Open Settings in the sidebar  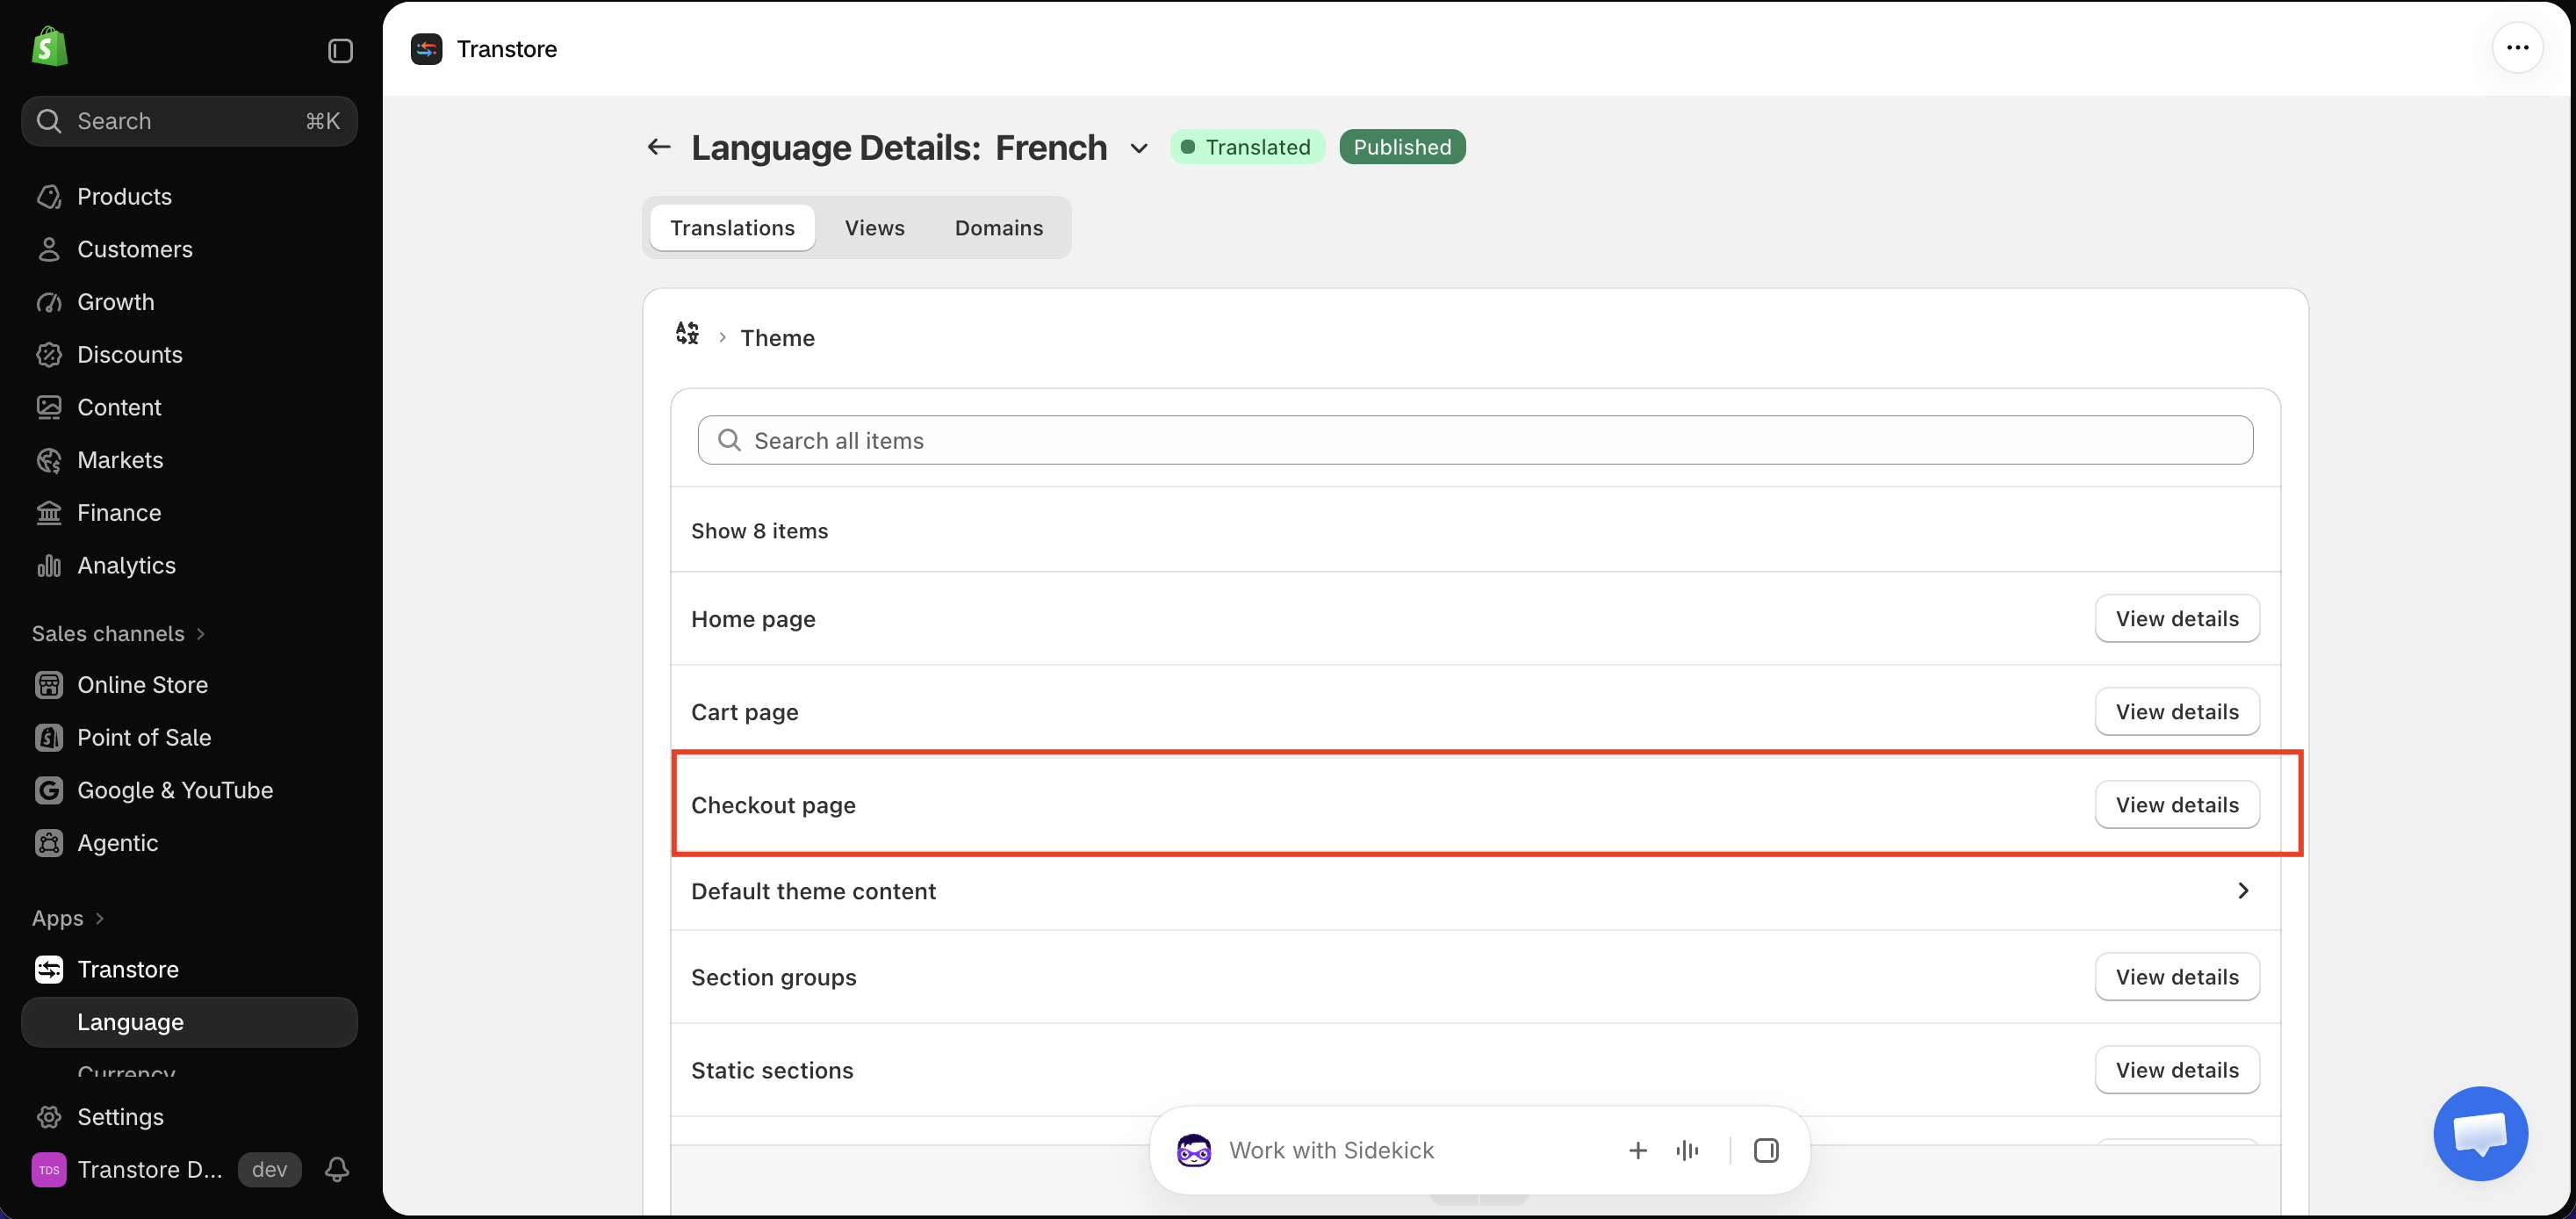[x=120, y=1117]
